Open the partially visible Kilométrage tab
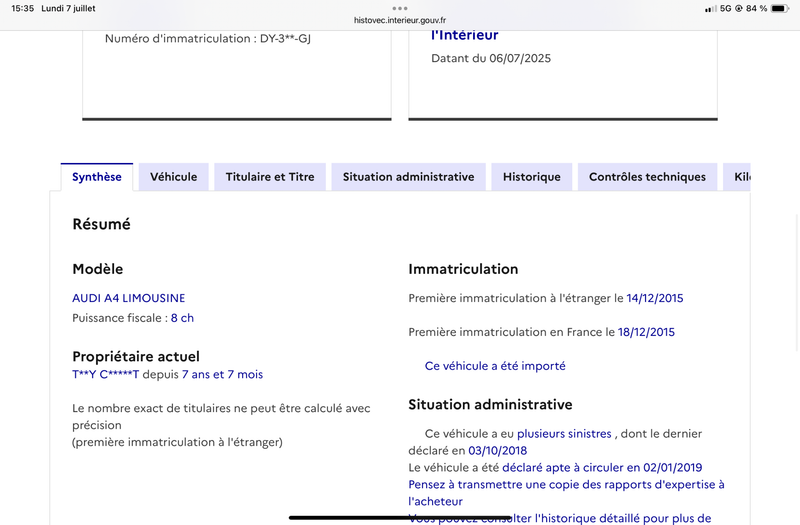 [737, 177]
